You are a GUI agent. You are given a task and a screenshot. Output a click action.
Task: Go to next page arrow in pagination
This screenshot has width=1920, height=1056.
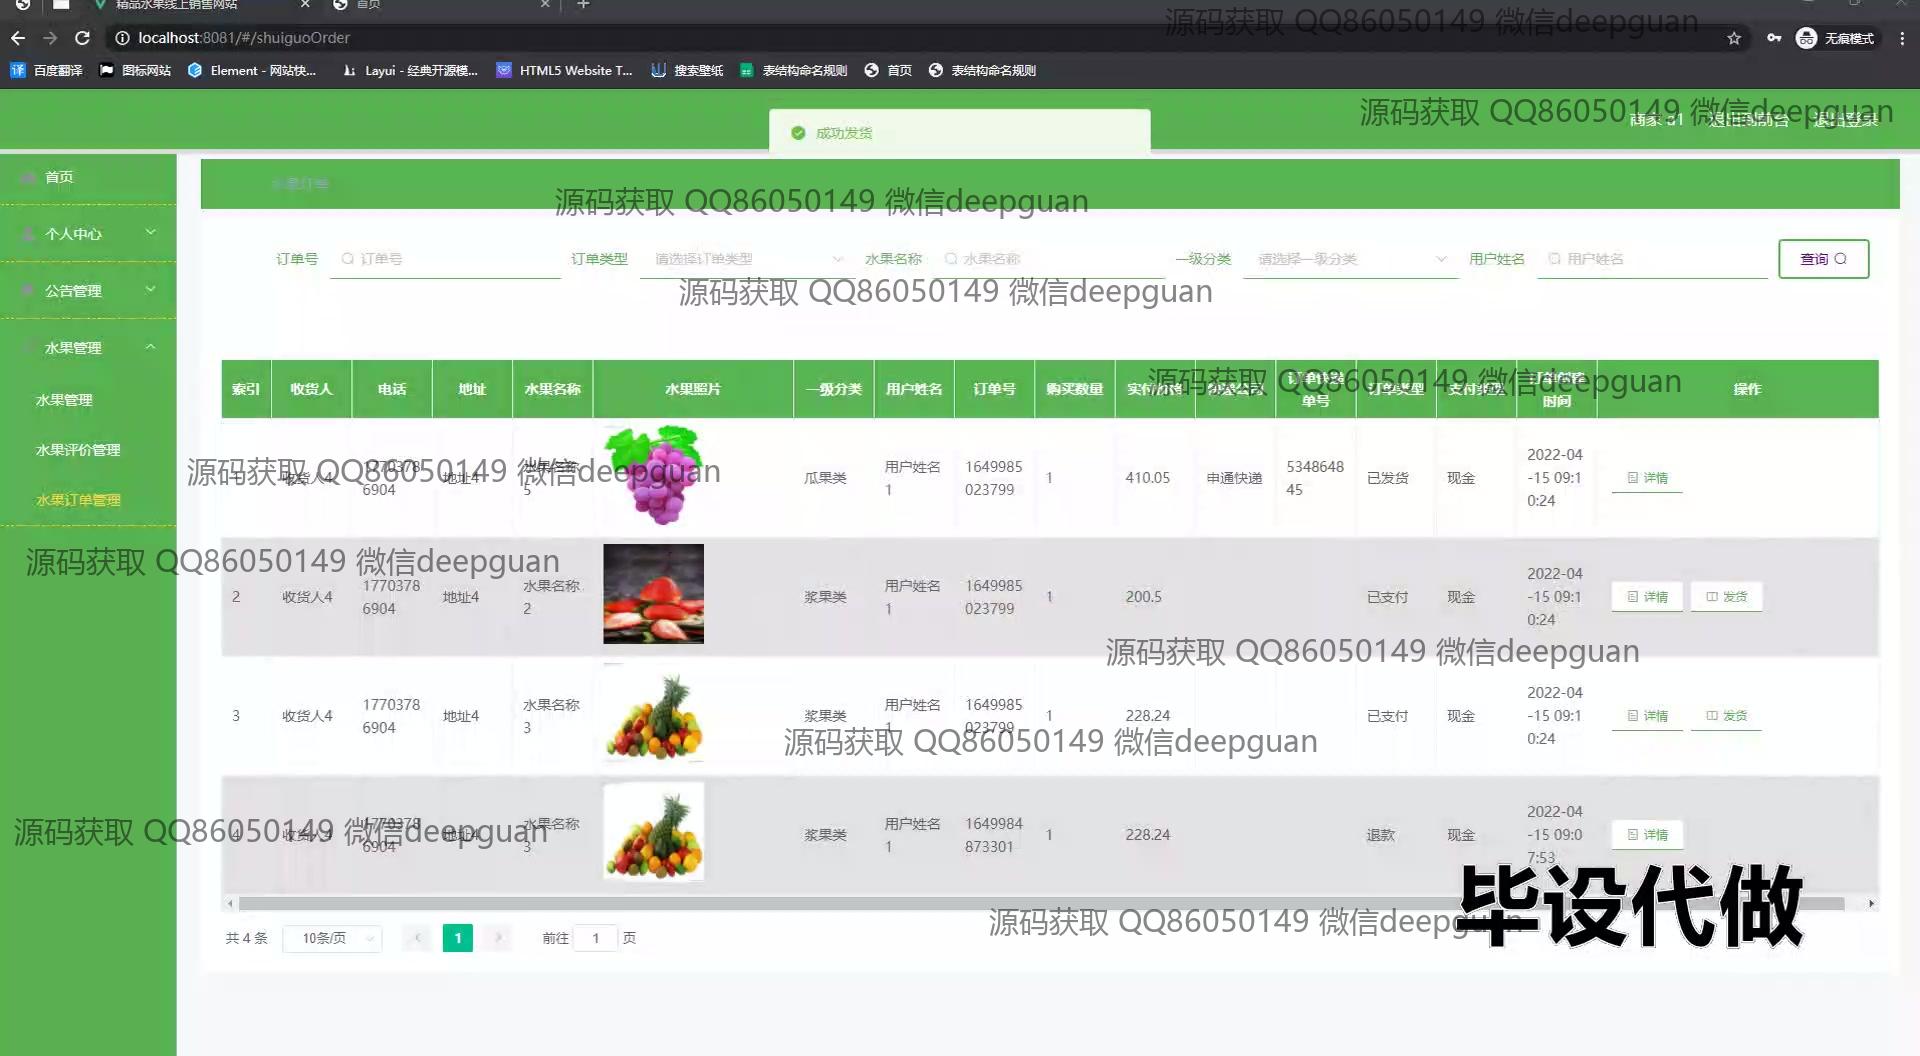pos(498,938)
